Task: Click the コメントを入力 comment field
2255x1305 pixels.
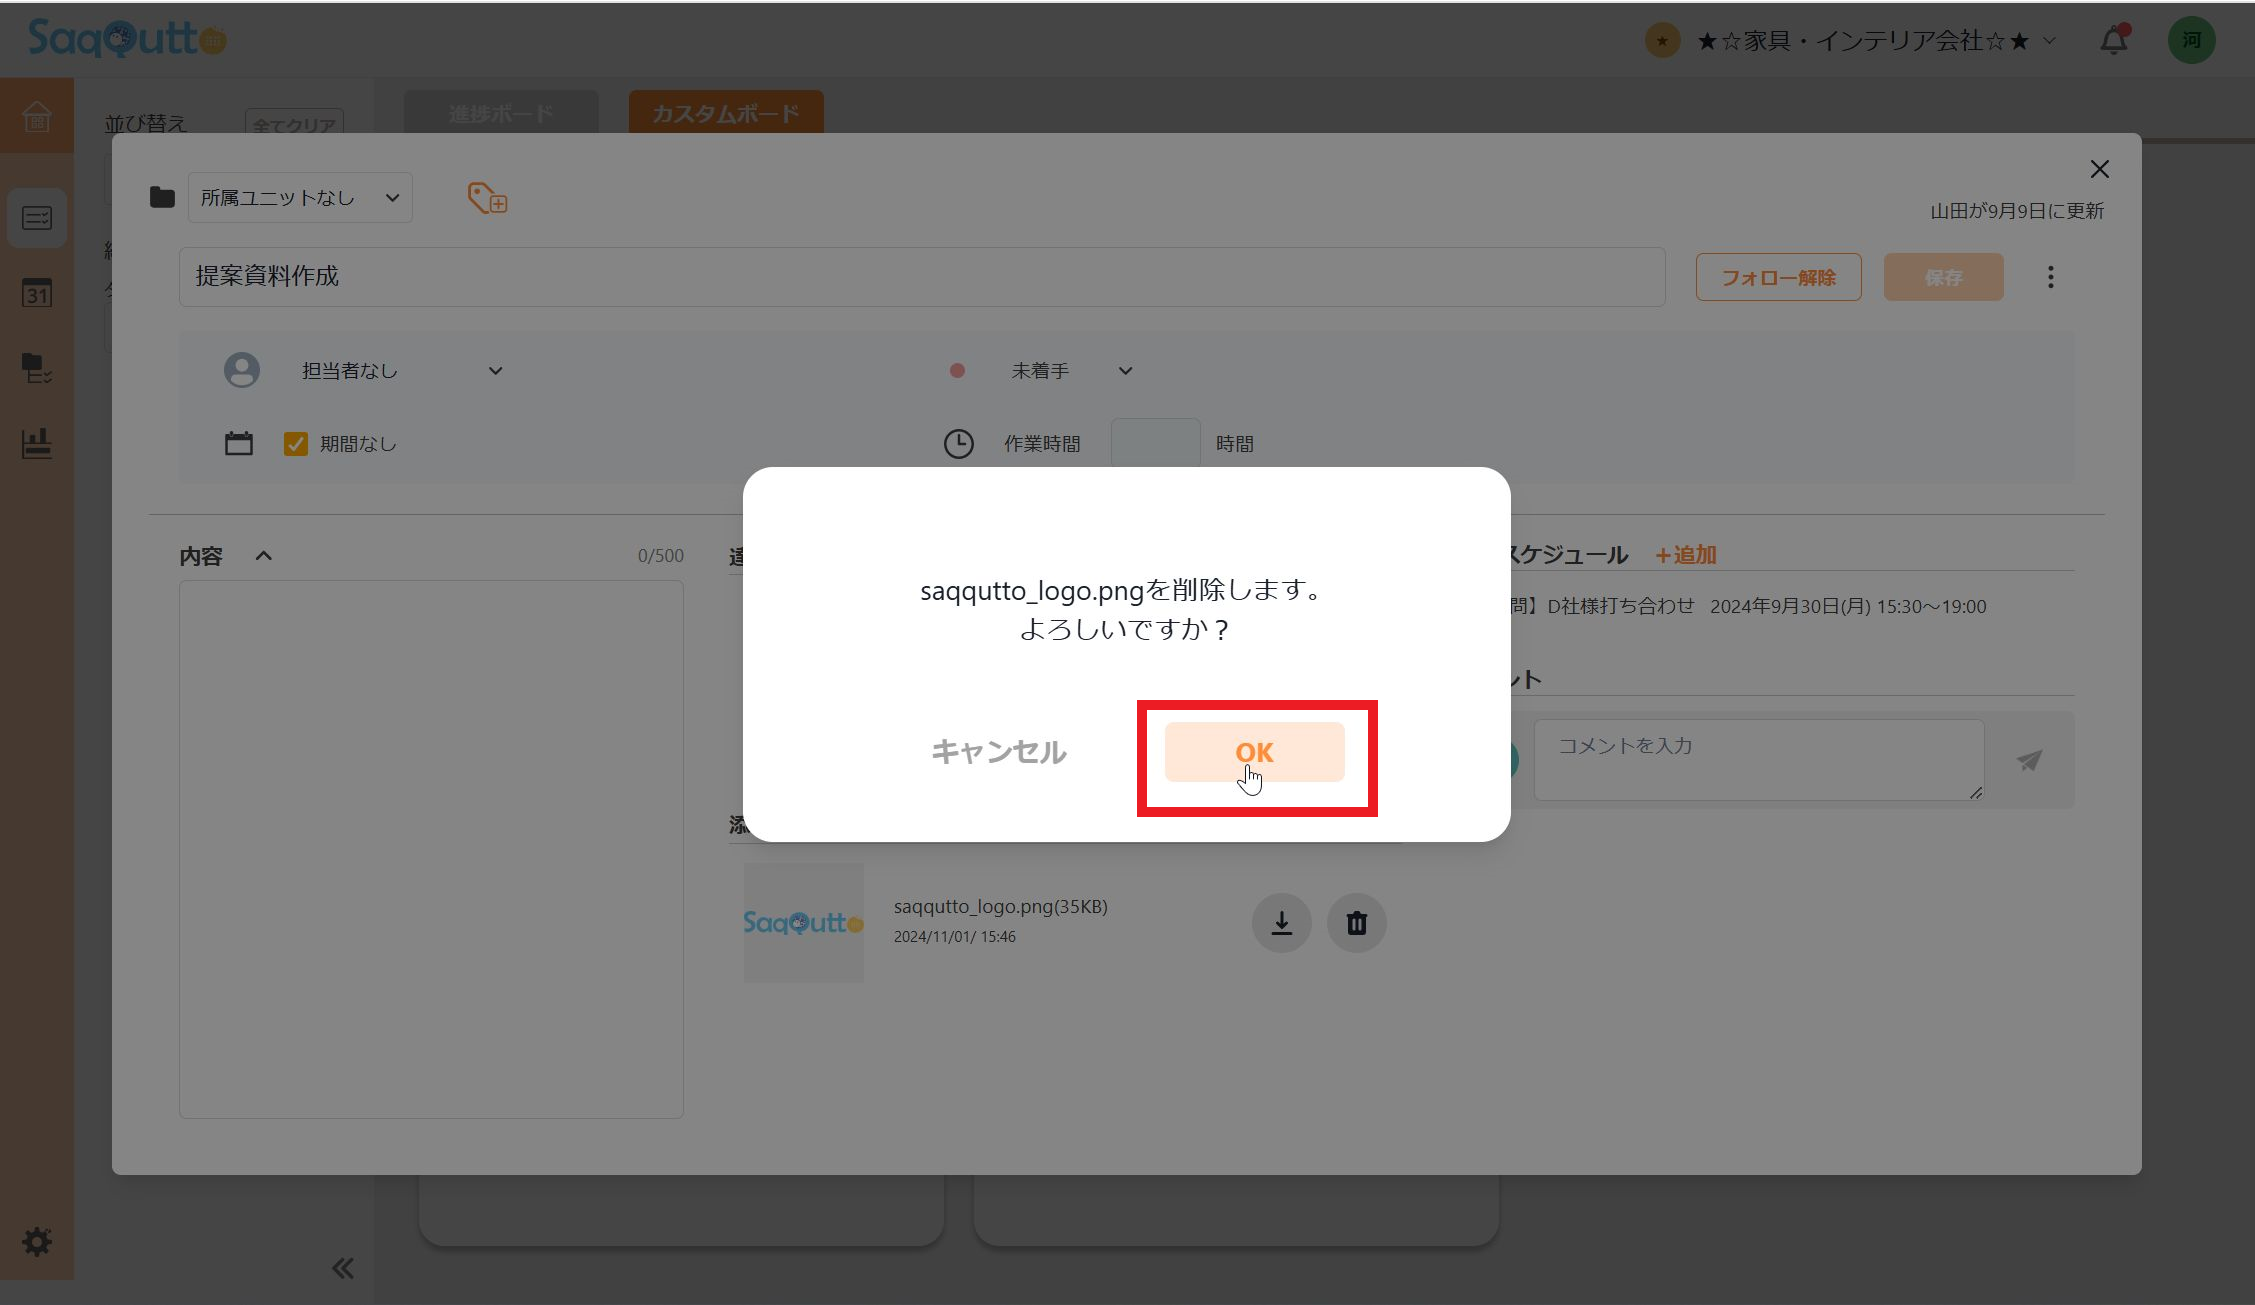Action: pos(1758,759)
